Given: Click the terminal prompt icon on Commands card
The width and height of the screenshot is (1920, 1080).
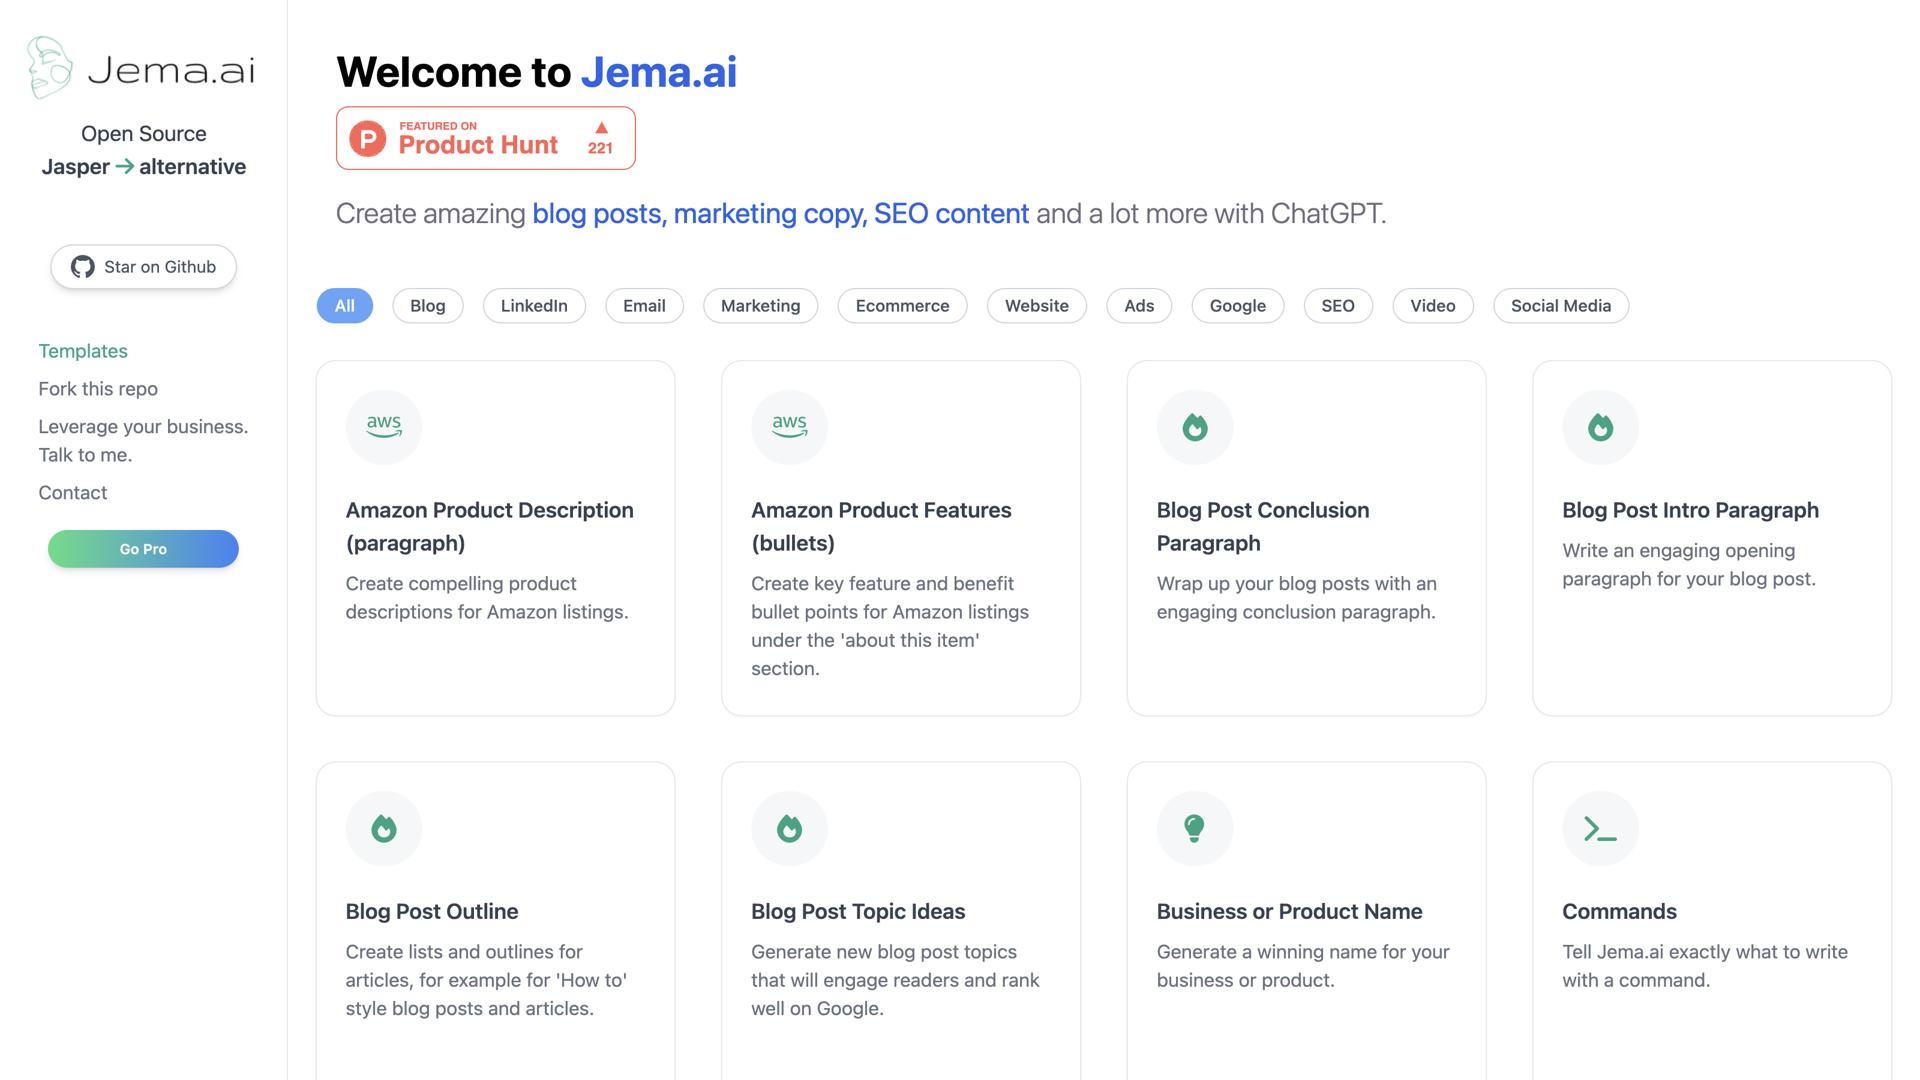Looking at the screenshot, I should pyautogui.click(x=1600, y=828).
